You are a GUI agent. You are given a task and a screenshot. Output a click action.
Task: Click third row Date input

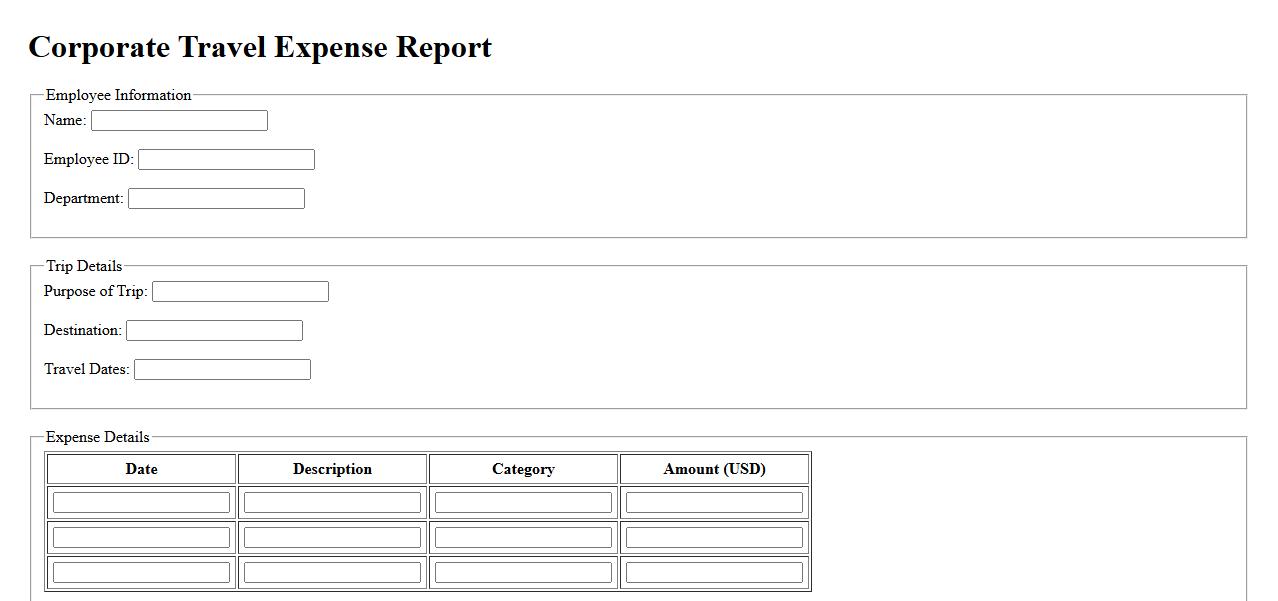point(141,572)
